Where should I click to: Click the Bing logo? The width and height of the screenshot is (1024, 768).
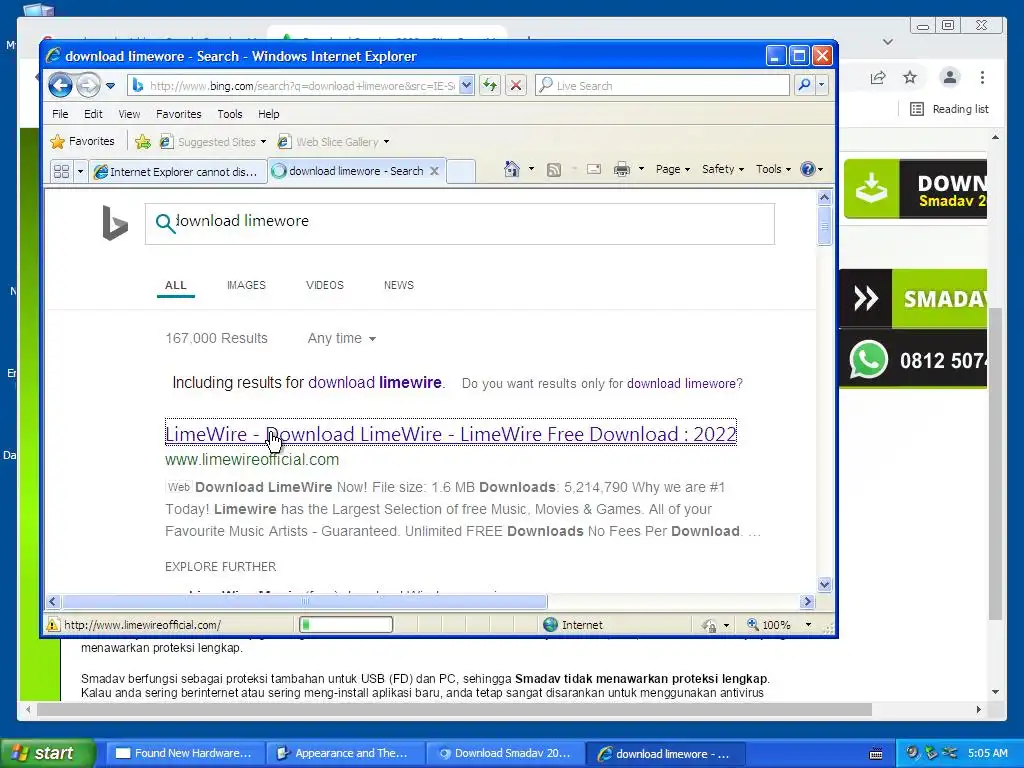[115, 223]
